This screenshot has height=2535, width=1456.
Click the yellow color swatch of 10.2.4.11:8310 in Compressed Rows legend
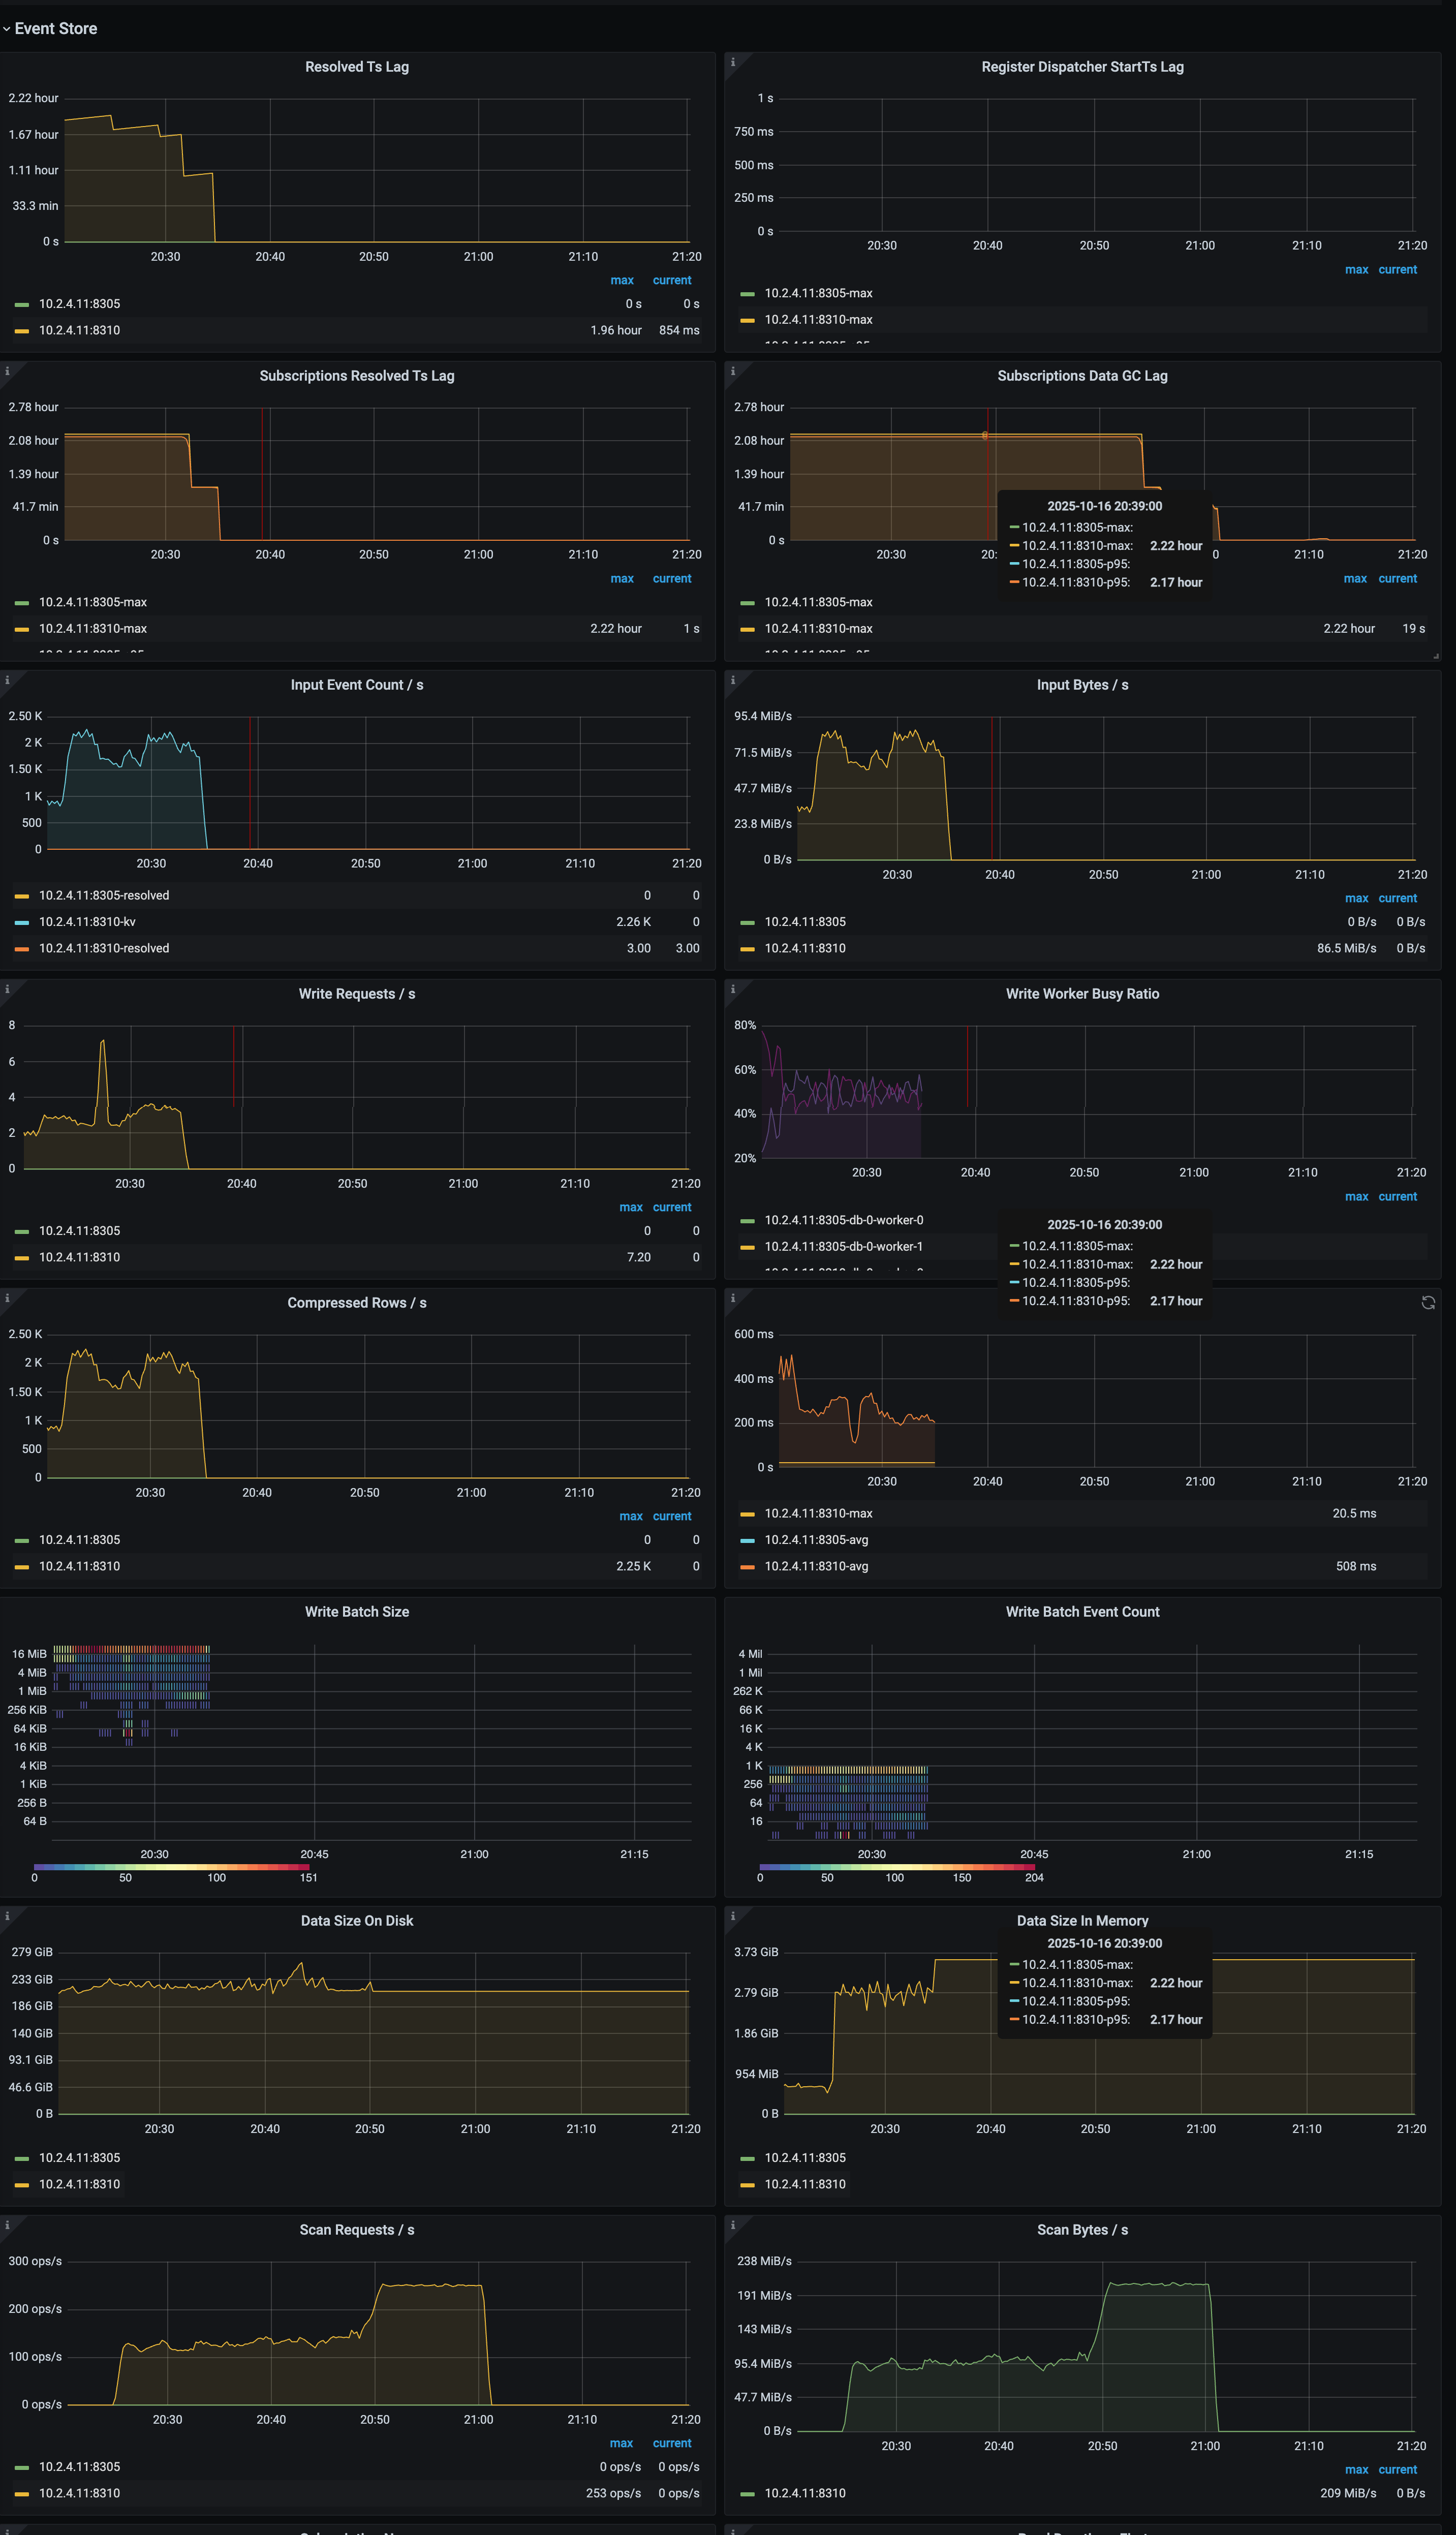21,1567
